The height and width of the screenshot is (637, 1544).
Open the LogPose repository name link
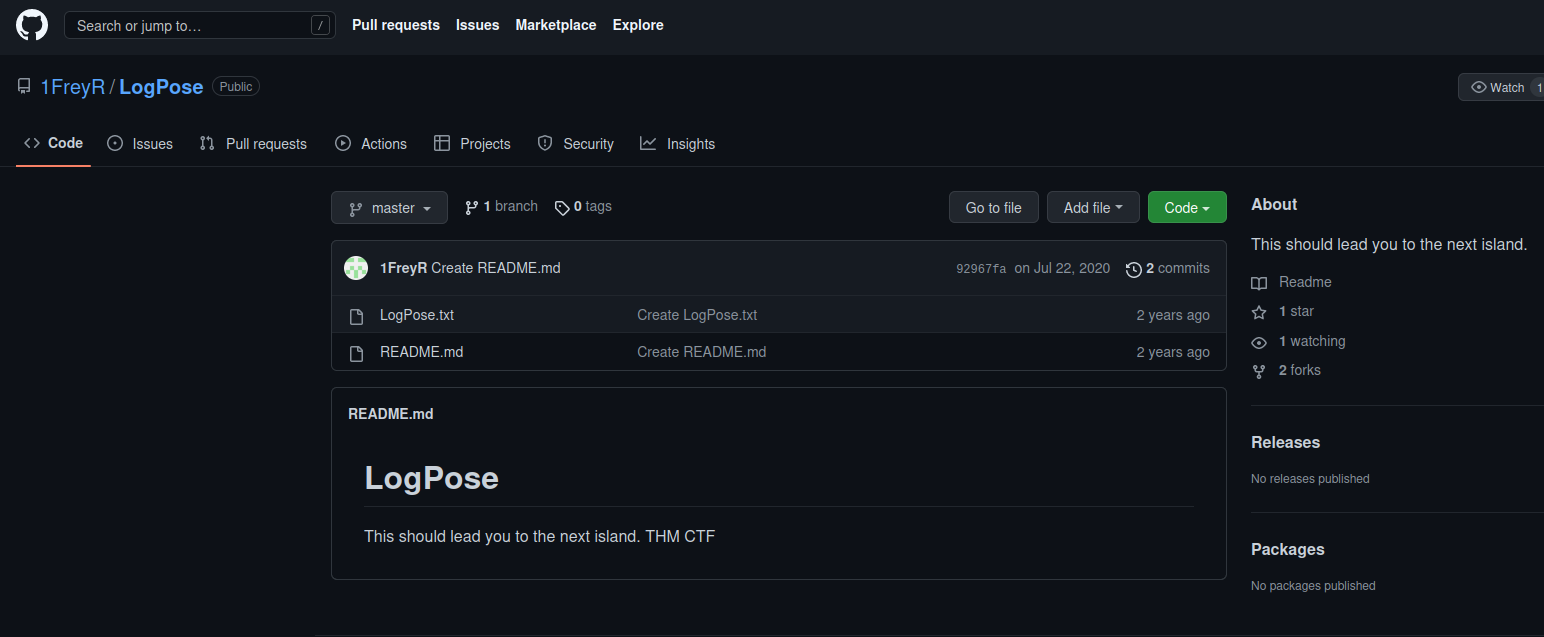(x=161, y=87)
